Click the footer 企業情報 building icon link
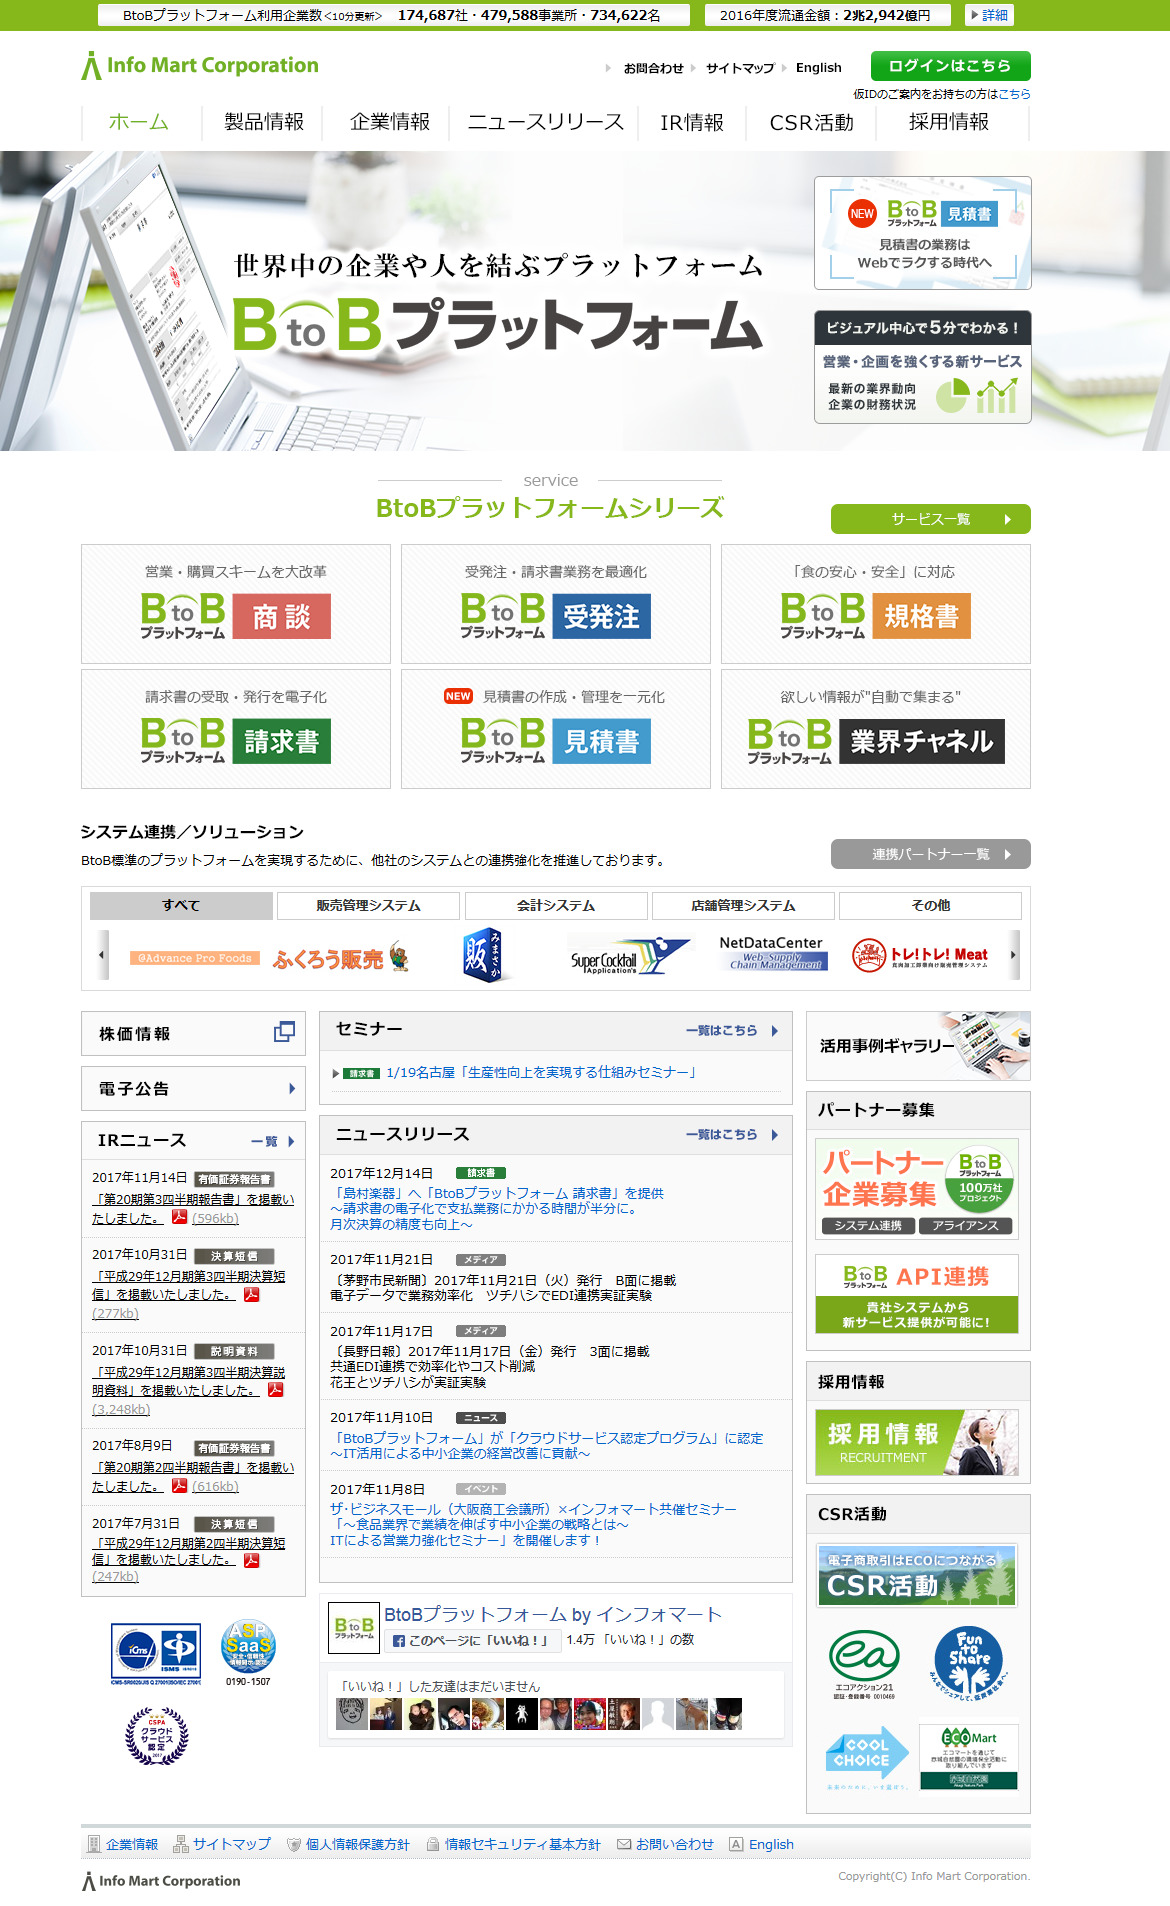 122,1844
